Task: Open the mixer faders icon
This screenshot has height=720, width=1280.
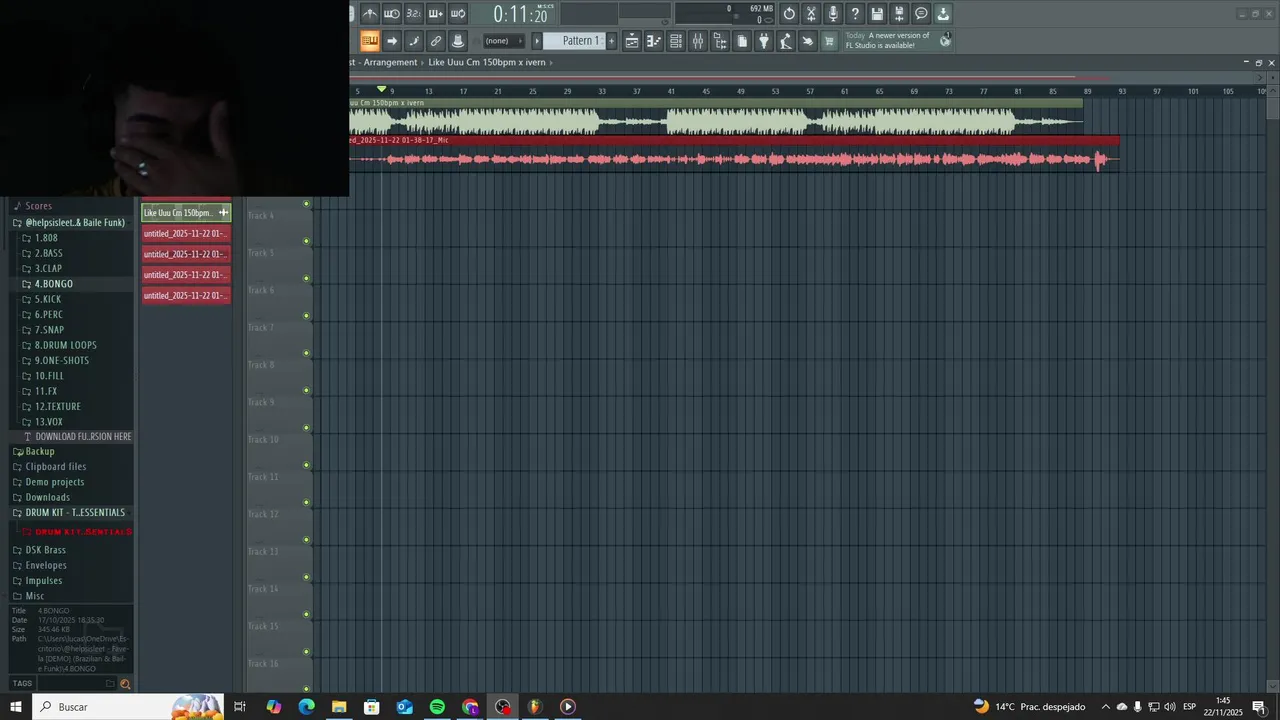Action: pos(698,41)
